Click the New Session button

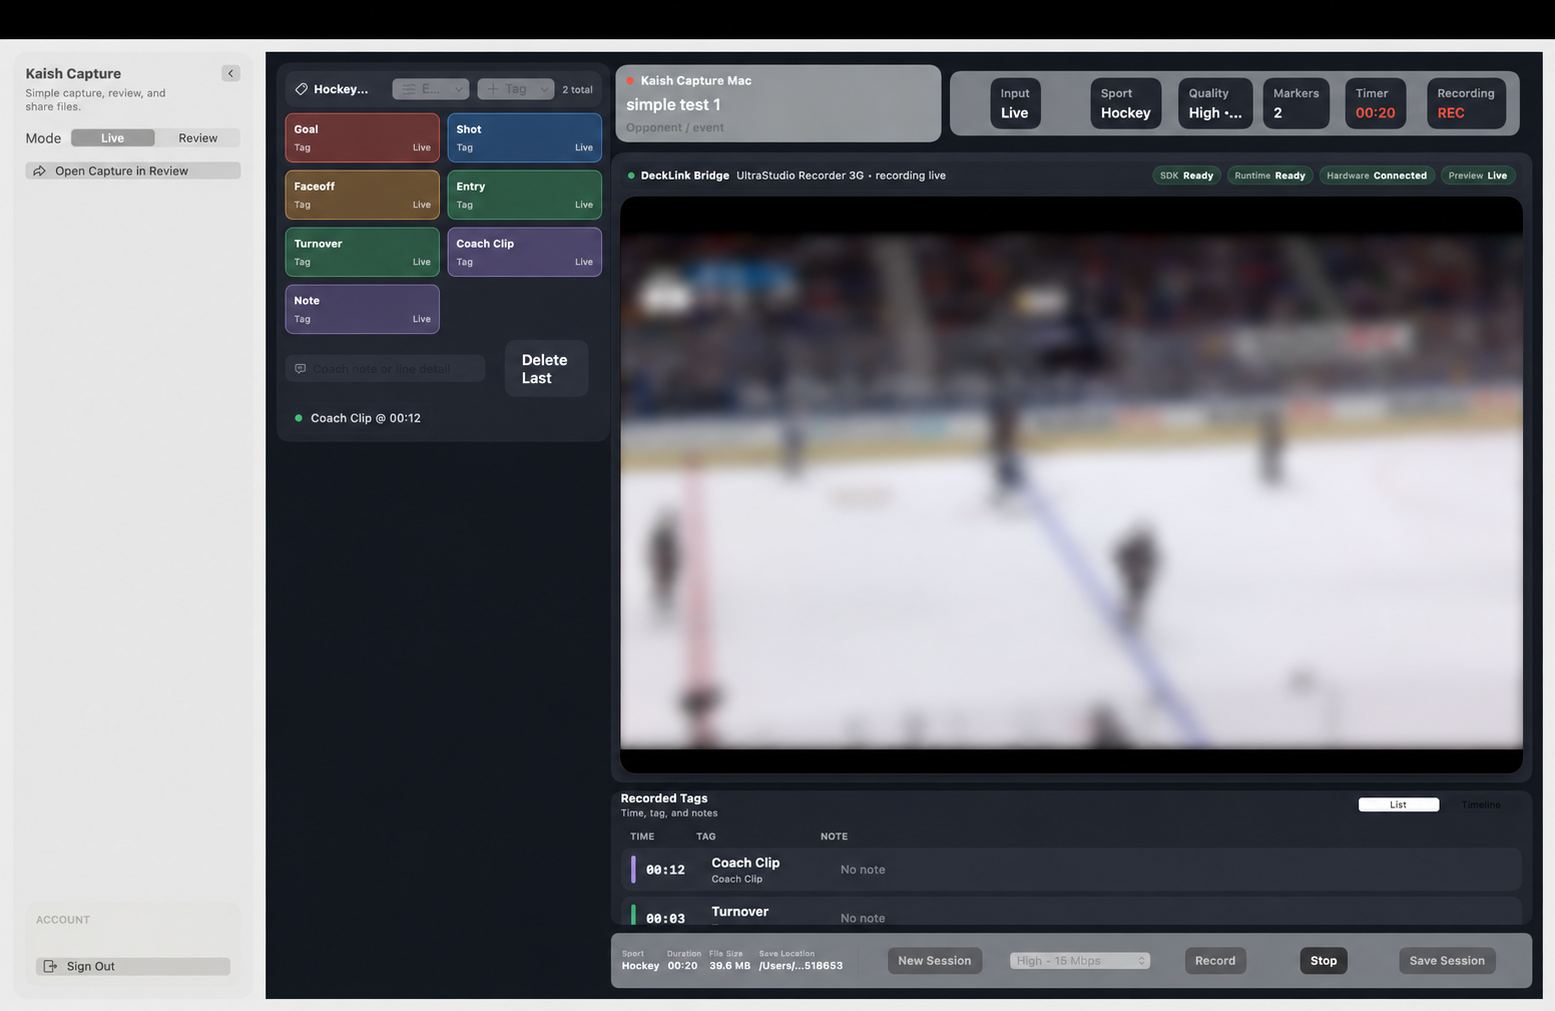tap(934, 961)
